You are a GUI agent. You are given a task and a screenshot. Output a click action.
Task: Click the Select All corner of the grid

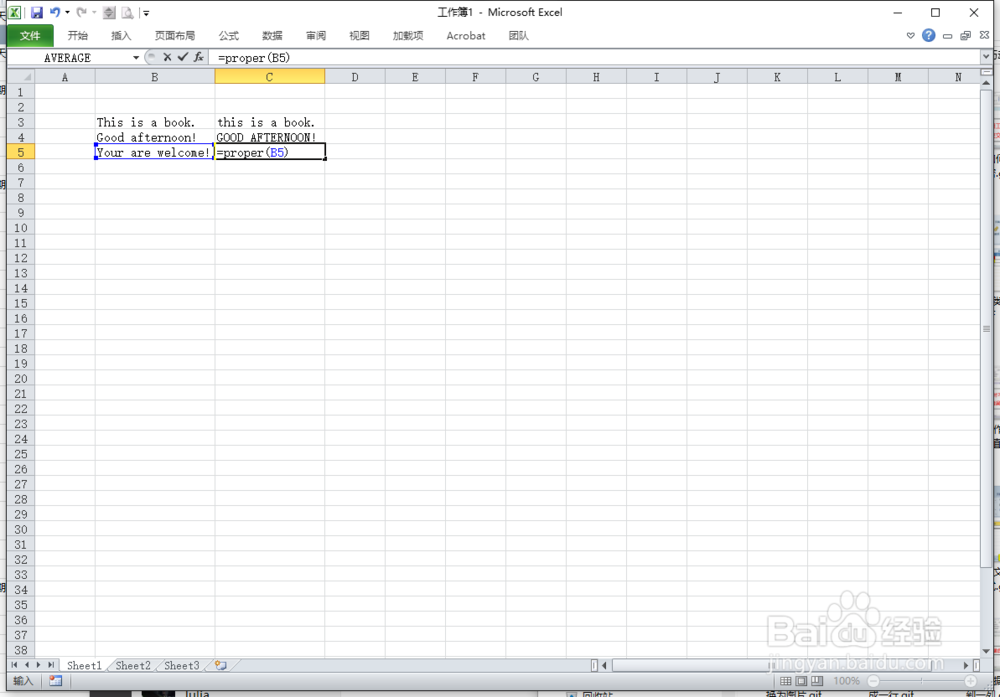(x=20, y=77)
